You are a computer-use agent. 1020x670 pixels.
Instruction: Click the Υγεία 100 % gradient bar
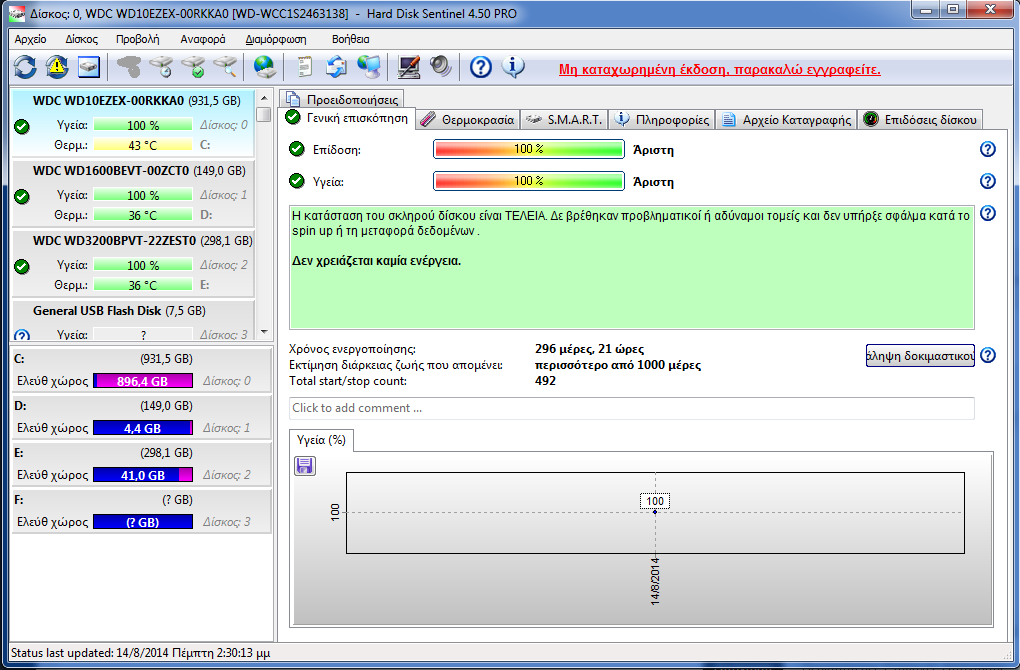coord(528,181)
